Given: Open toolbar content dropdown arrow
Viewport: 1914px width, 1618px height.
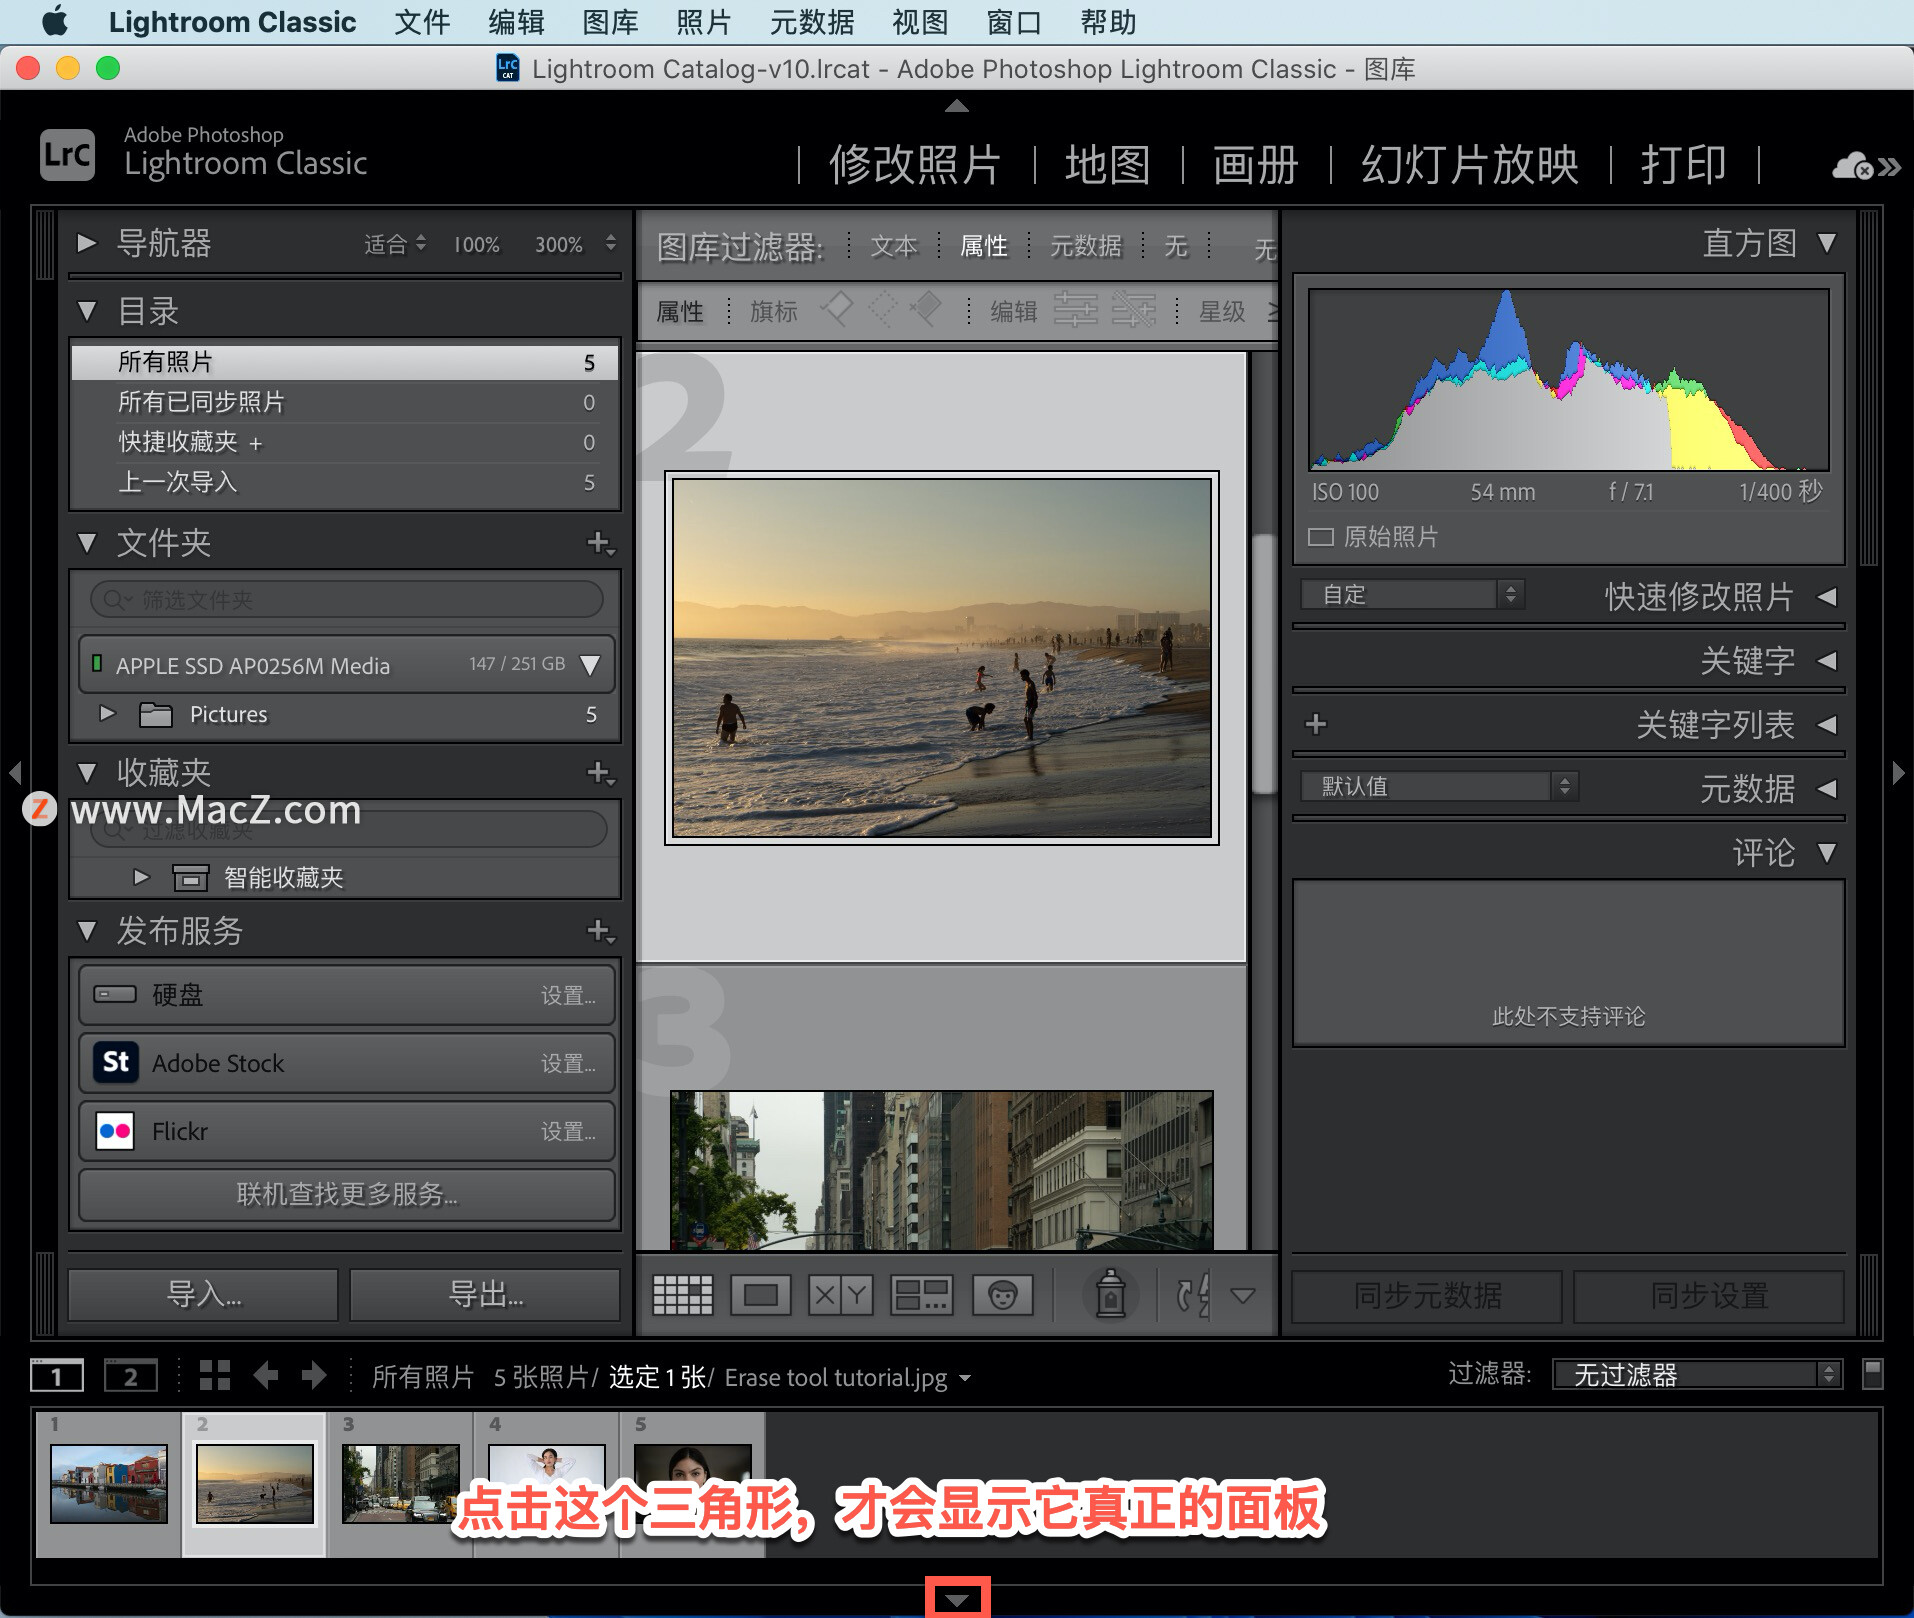Looking at the screenshot, I should 1243,1296.
